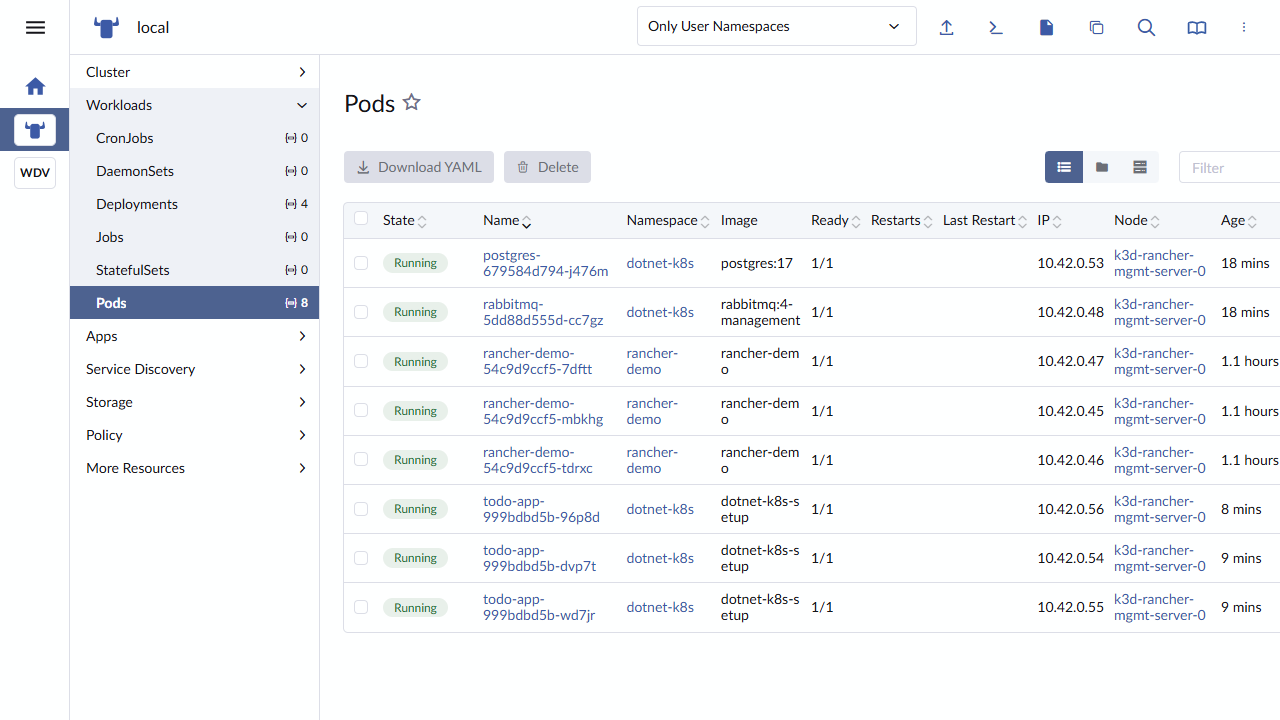Open Deployments in the Workloads menu

(x=194, y=204)
